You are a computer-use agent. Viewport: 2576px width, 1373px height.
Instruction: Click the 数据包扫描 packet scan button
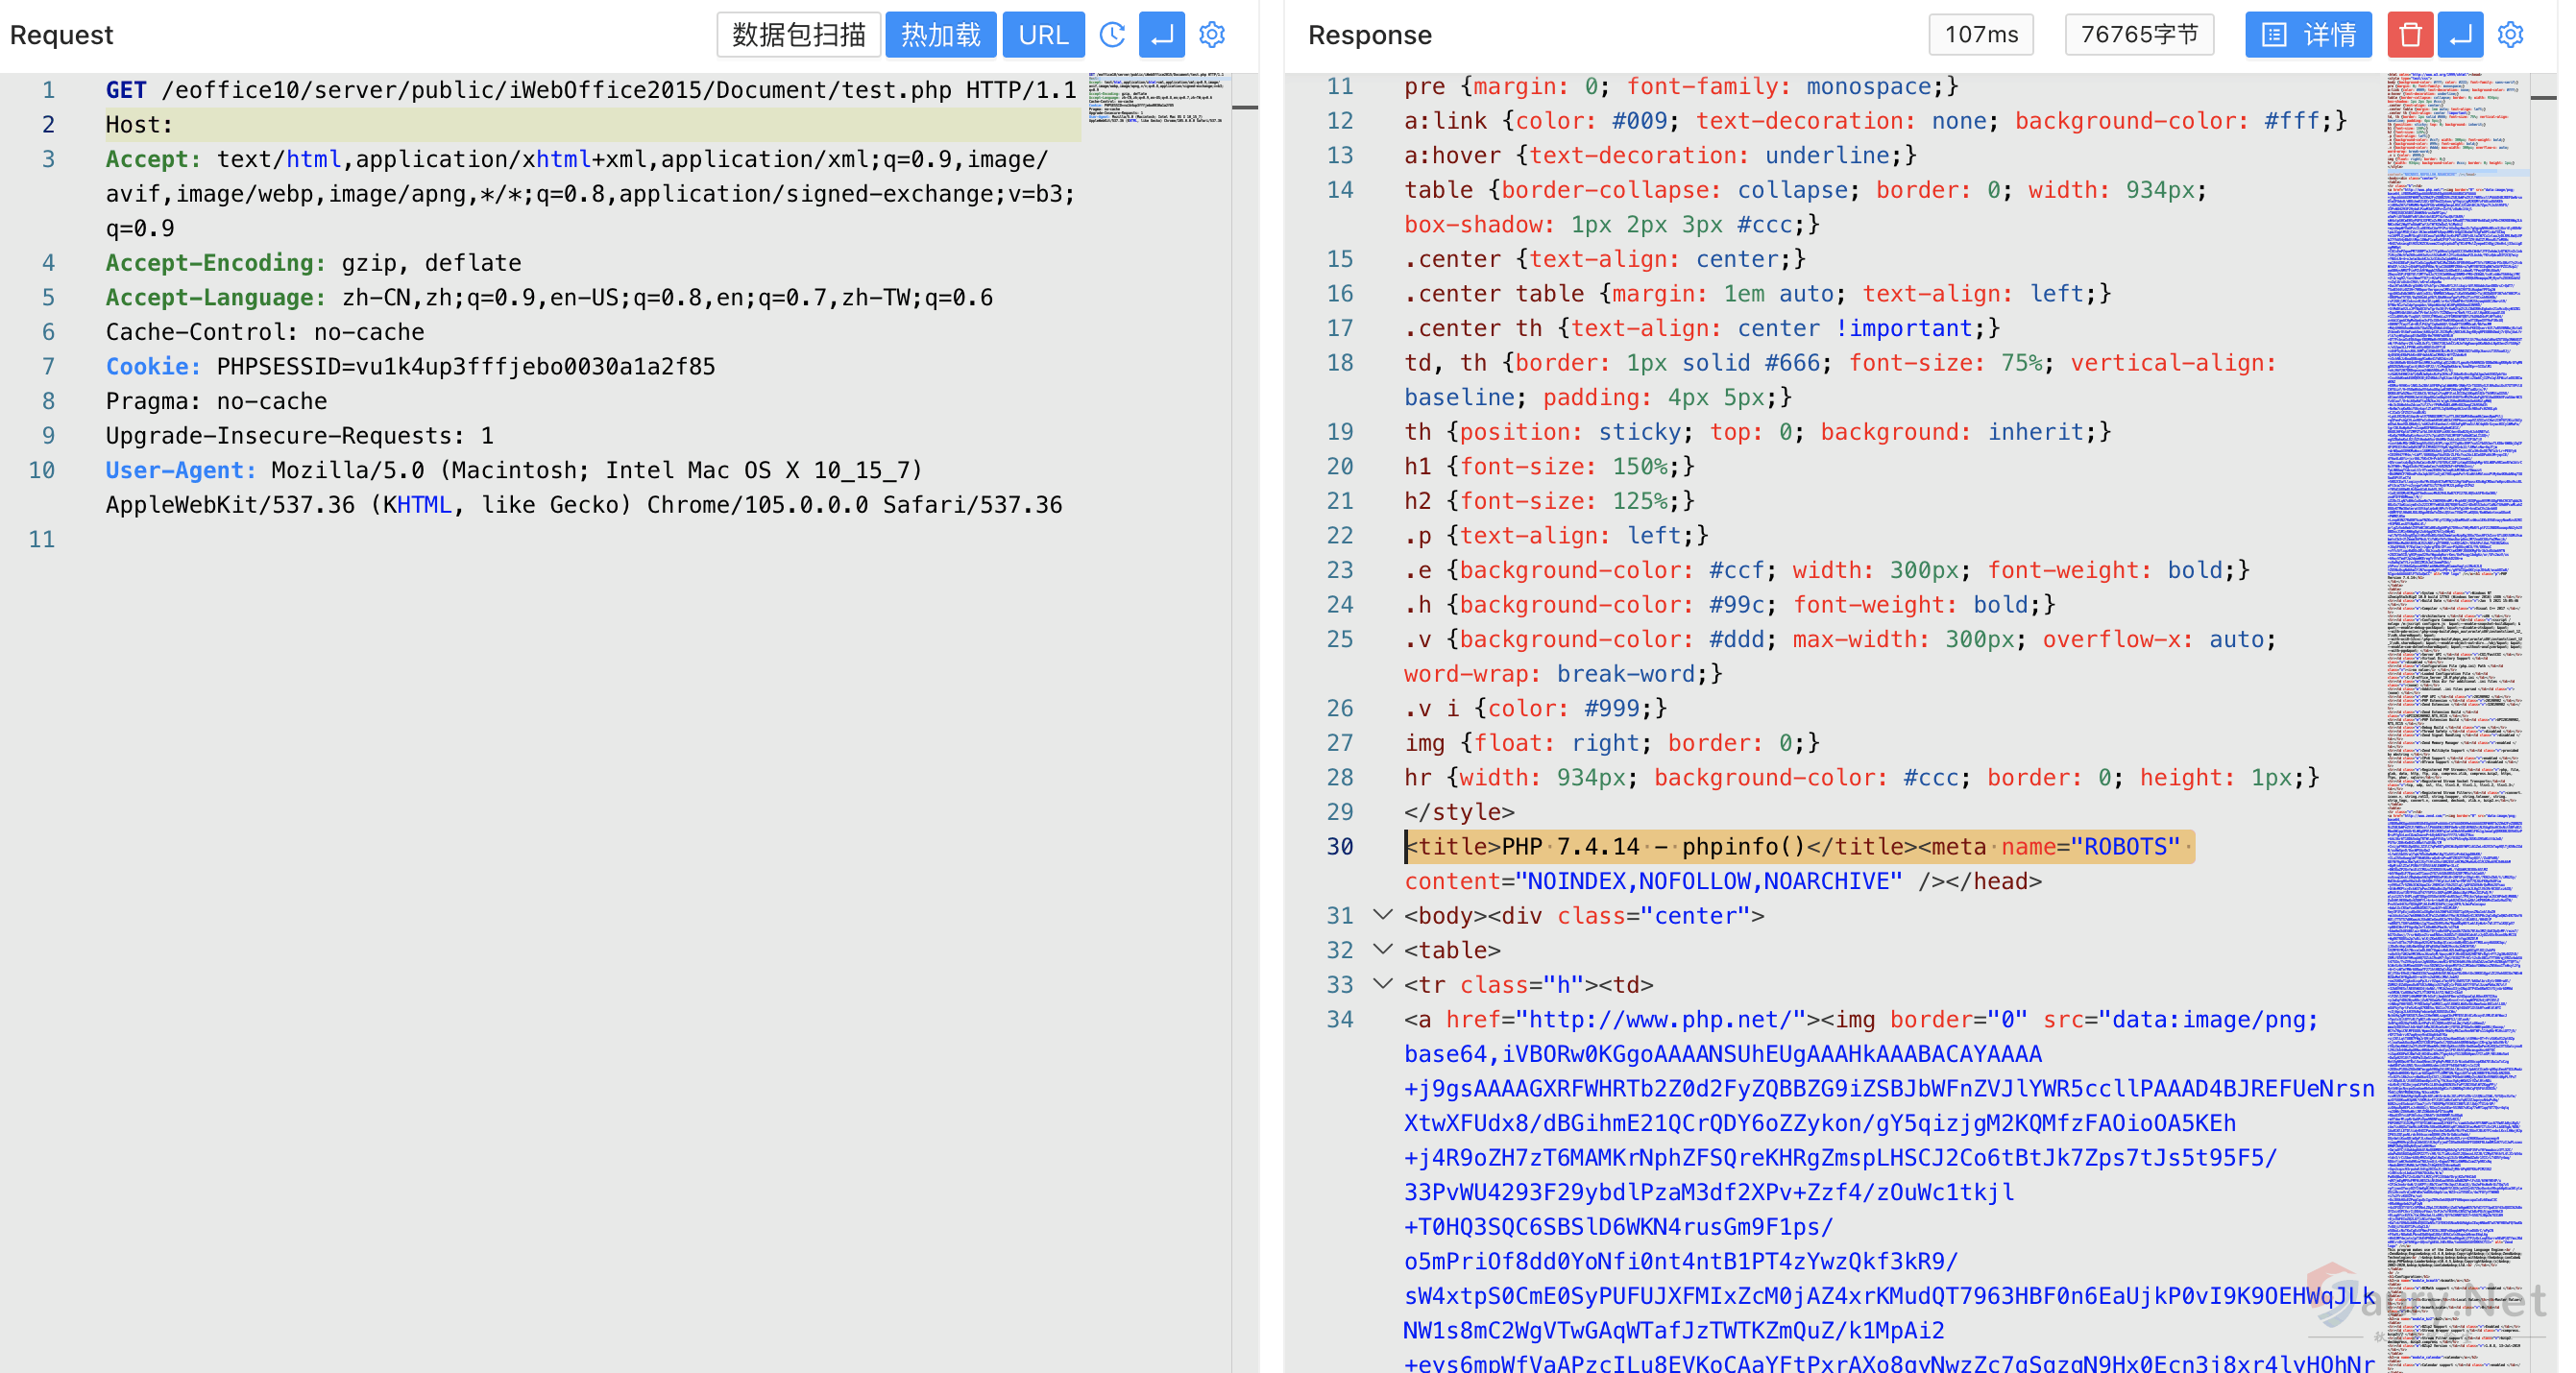click(x=798, y=35)
